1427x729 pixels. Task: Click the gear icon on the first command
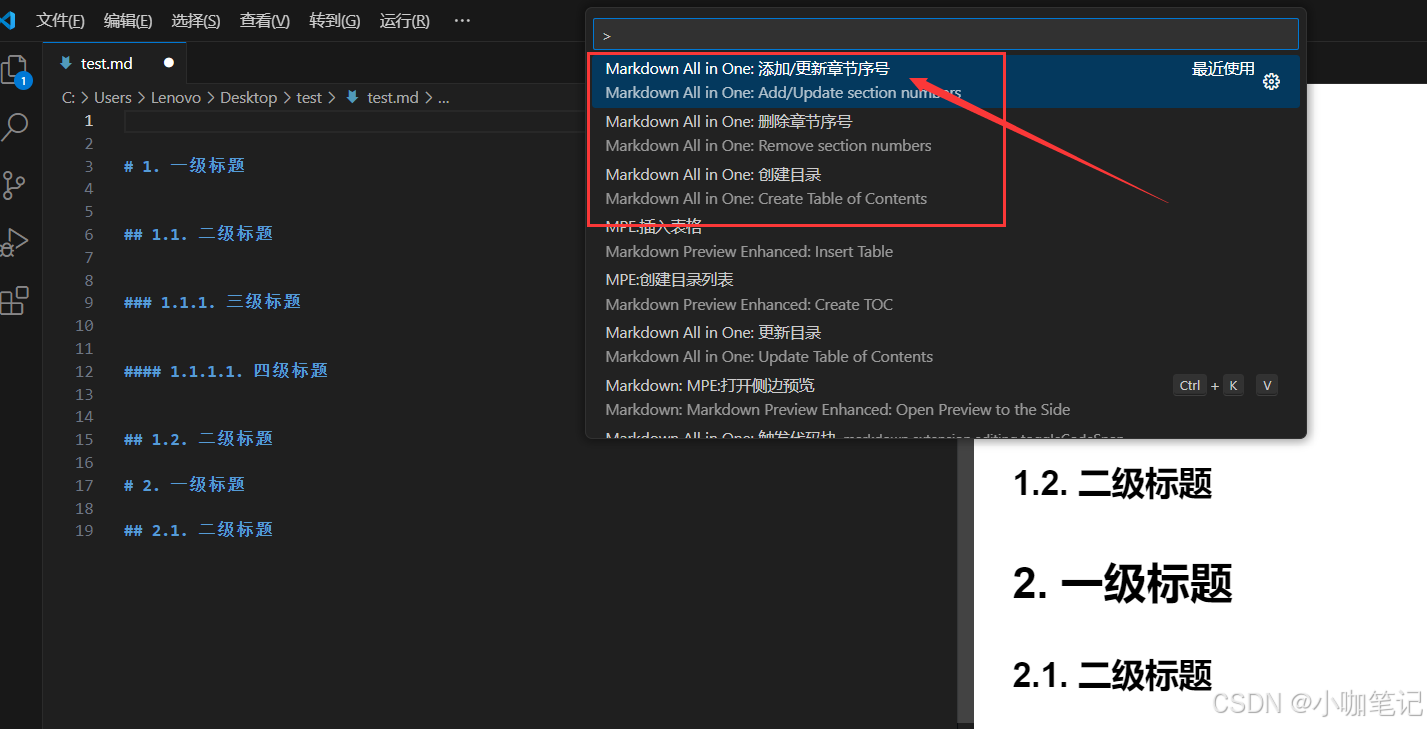tap(1271, 82)
